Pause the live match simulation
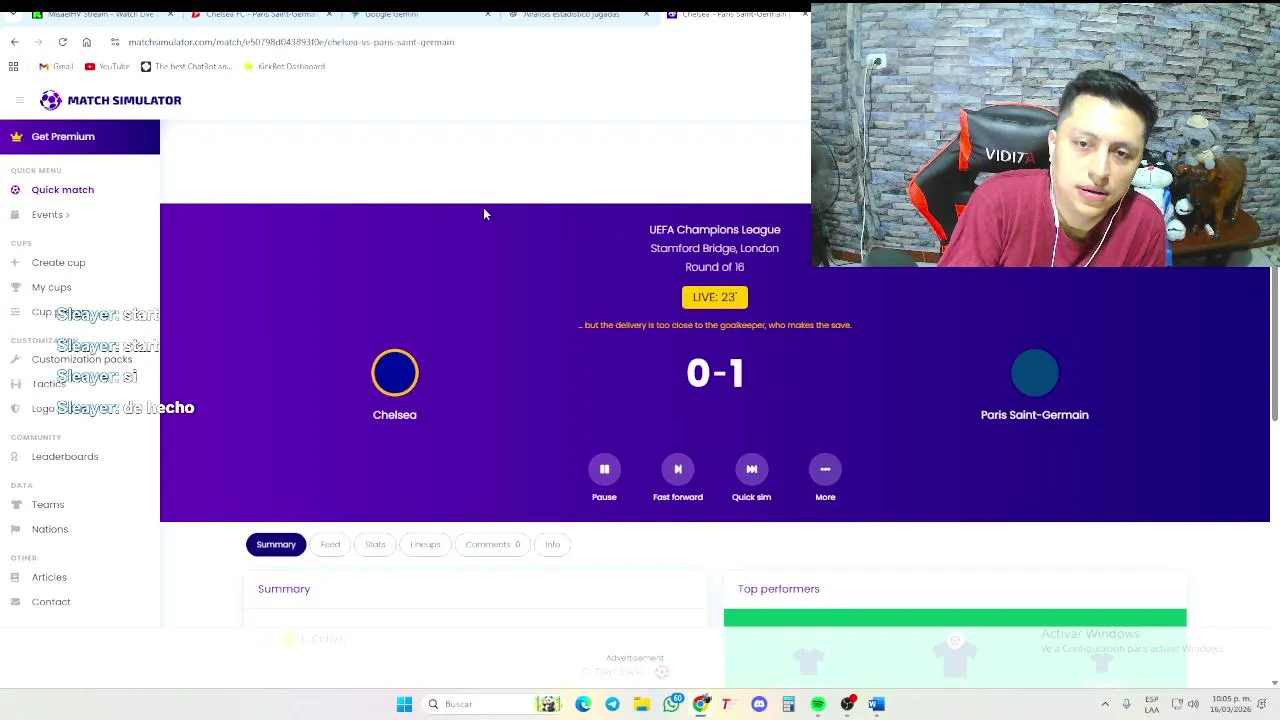Image resolution: width=1280 pixels, height=720 pixels. tap(604, 469)
